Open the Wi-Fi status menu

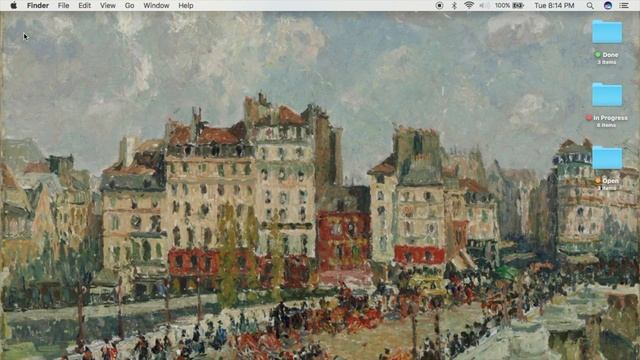(x=469, y=5)
